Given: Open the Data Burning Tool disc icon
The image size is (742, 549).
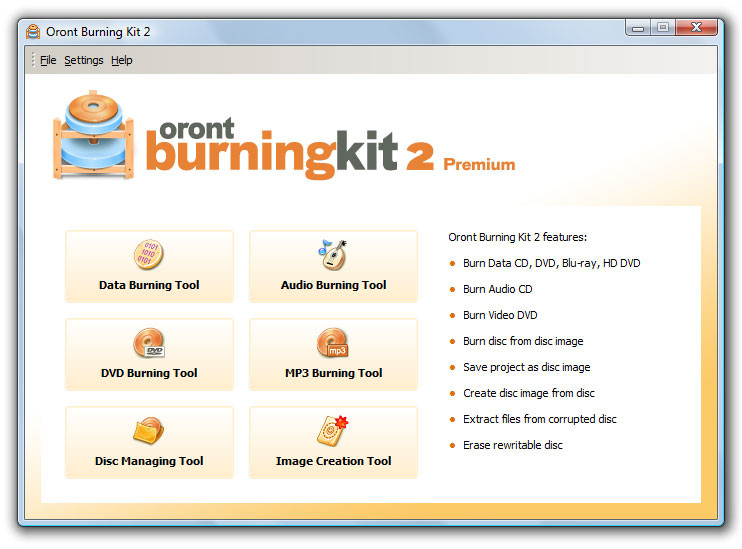Looking at the screenshot, I should [149, 254].
